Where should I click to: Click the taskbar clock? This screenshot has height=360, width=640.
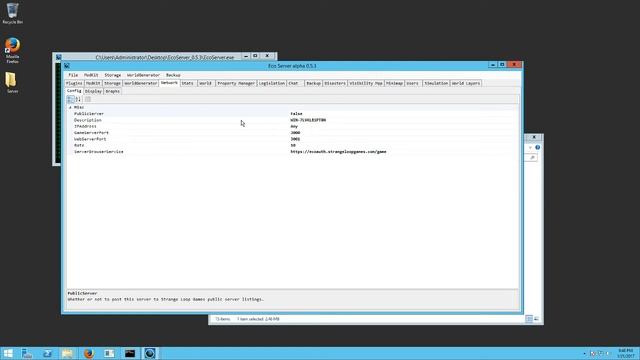[626, 353]
